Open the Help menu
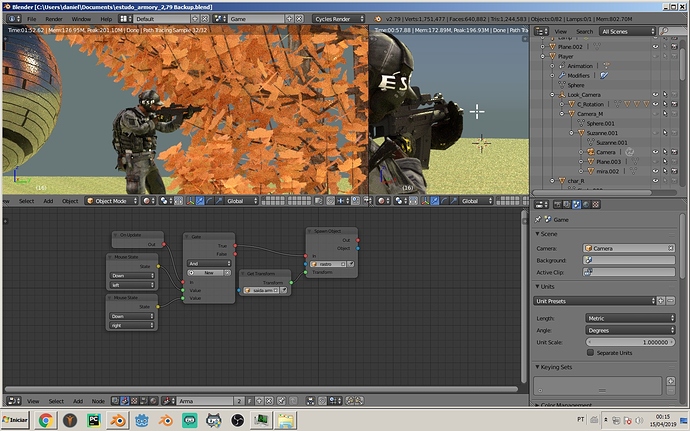This screenshot has width=690, height=431. [106, 19]
